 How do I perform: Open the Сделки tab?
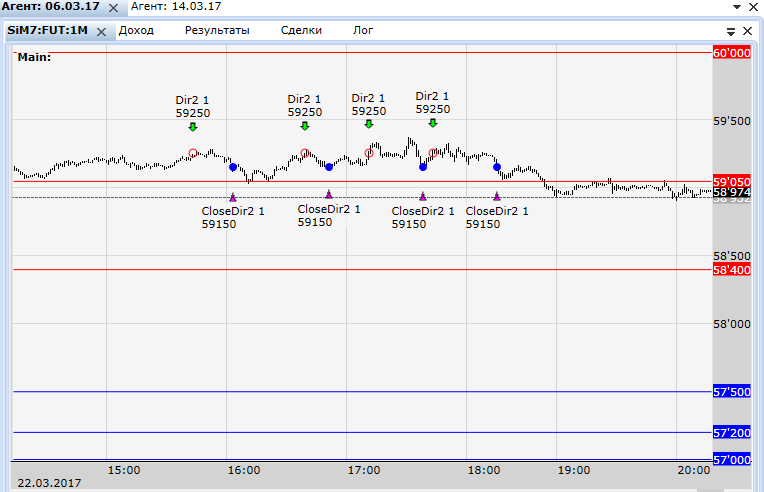(301, 30)
